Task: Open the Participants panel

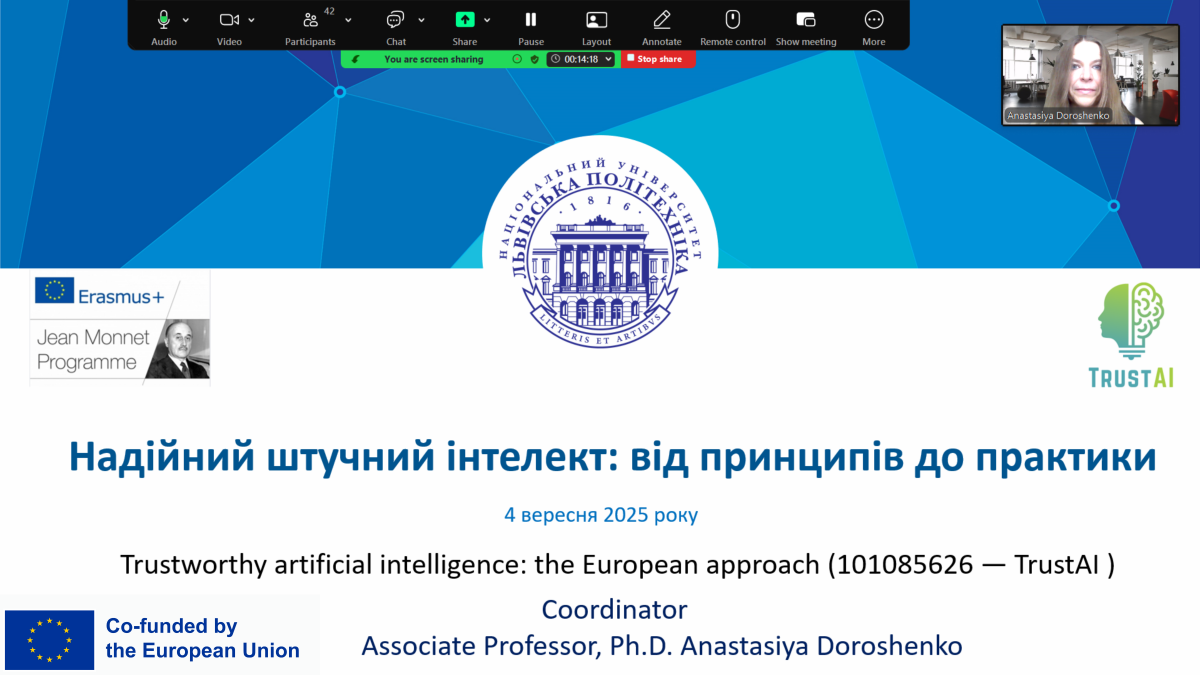Action: tap(310, 19)
